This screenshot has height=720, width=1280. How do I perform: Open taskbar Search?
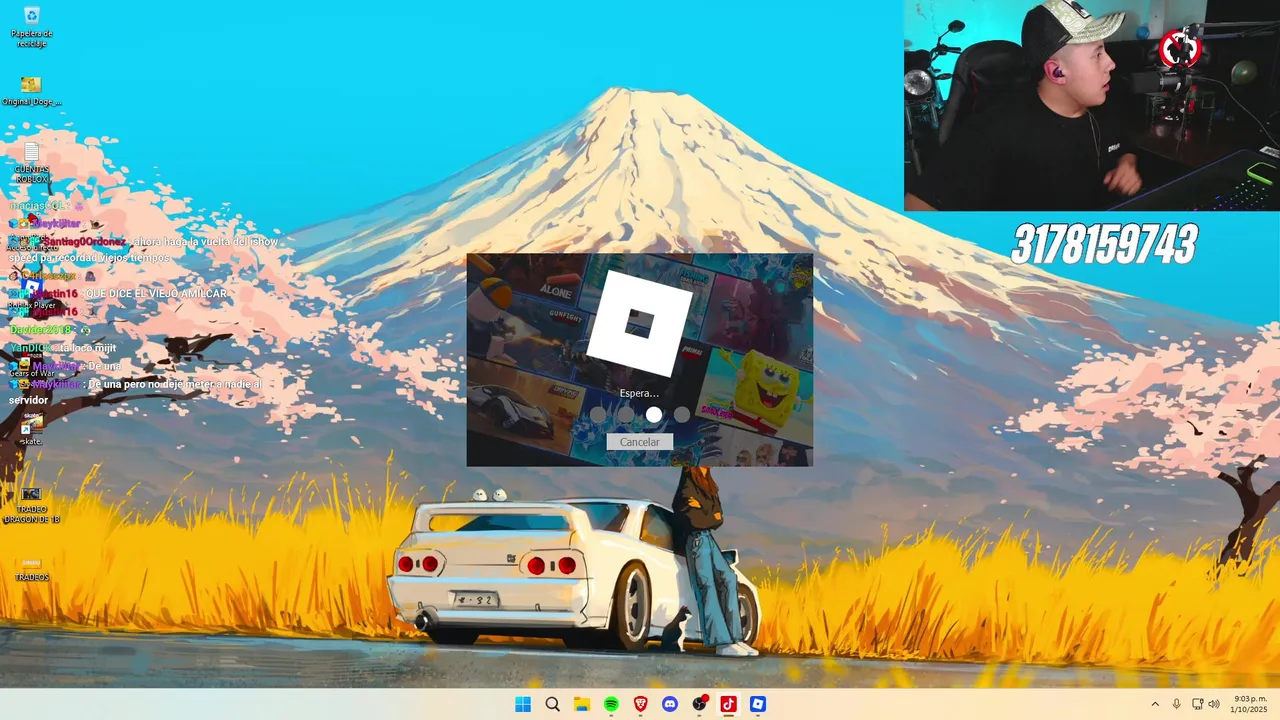point(552,704)
